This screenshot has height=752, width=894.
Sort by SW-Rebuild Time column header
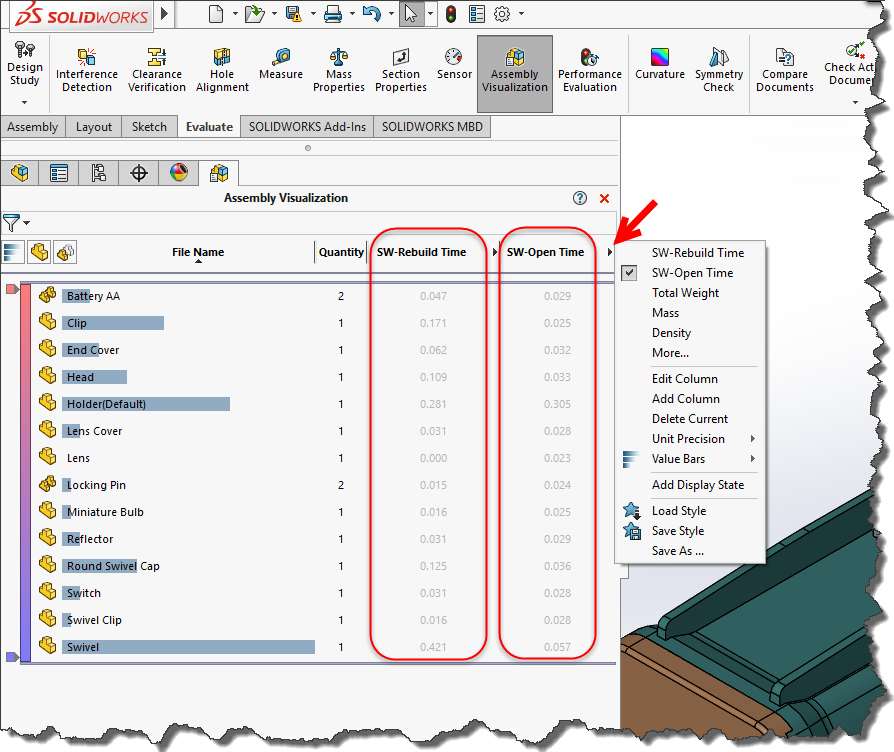(x=421, y=252)
